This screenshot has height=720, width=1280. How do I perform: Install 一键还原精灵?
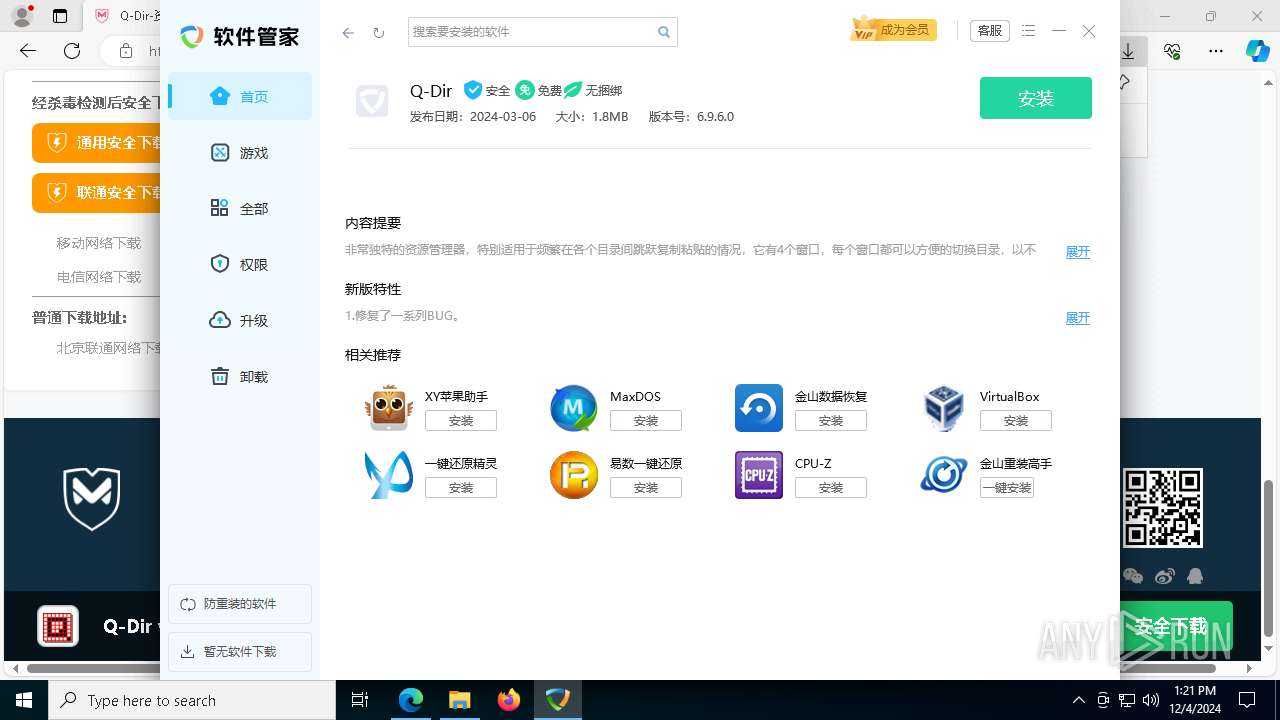[461, 488]
